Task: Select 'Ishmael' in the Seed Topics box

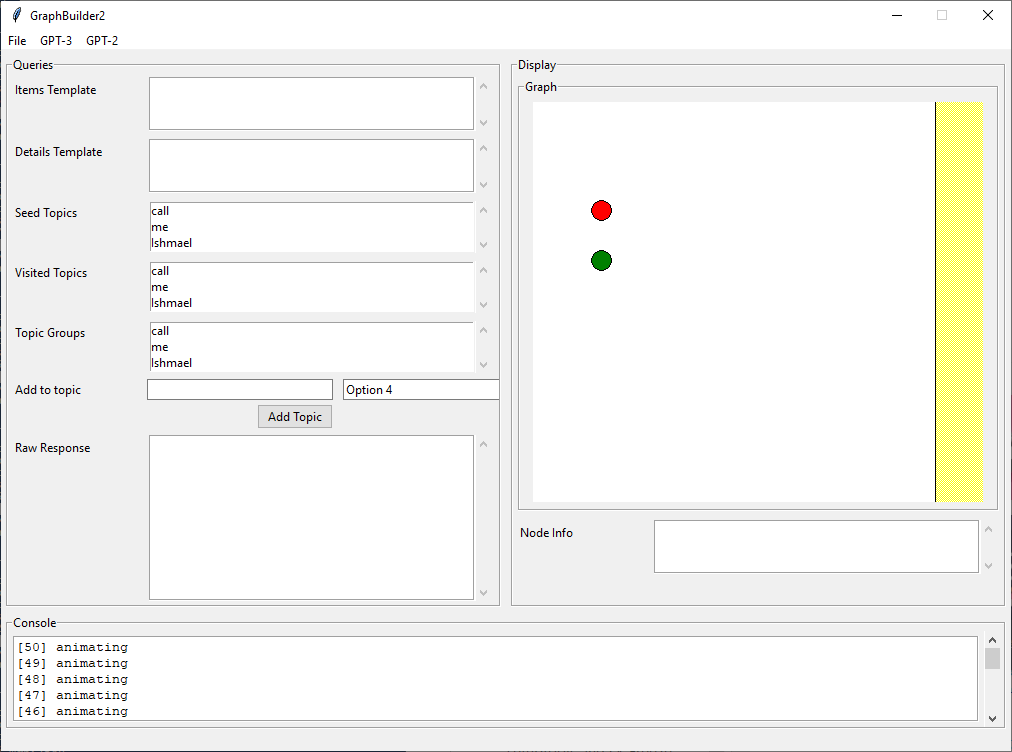Action: click(172, 243)
